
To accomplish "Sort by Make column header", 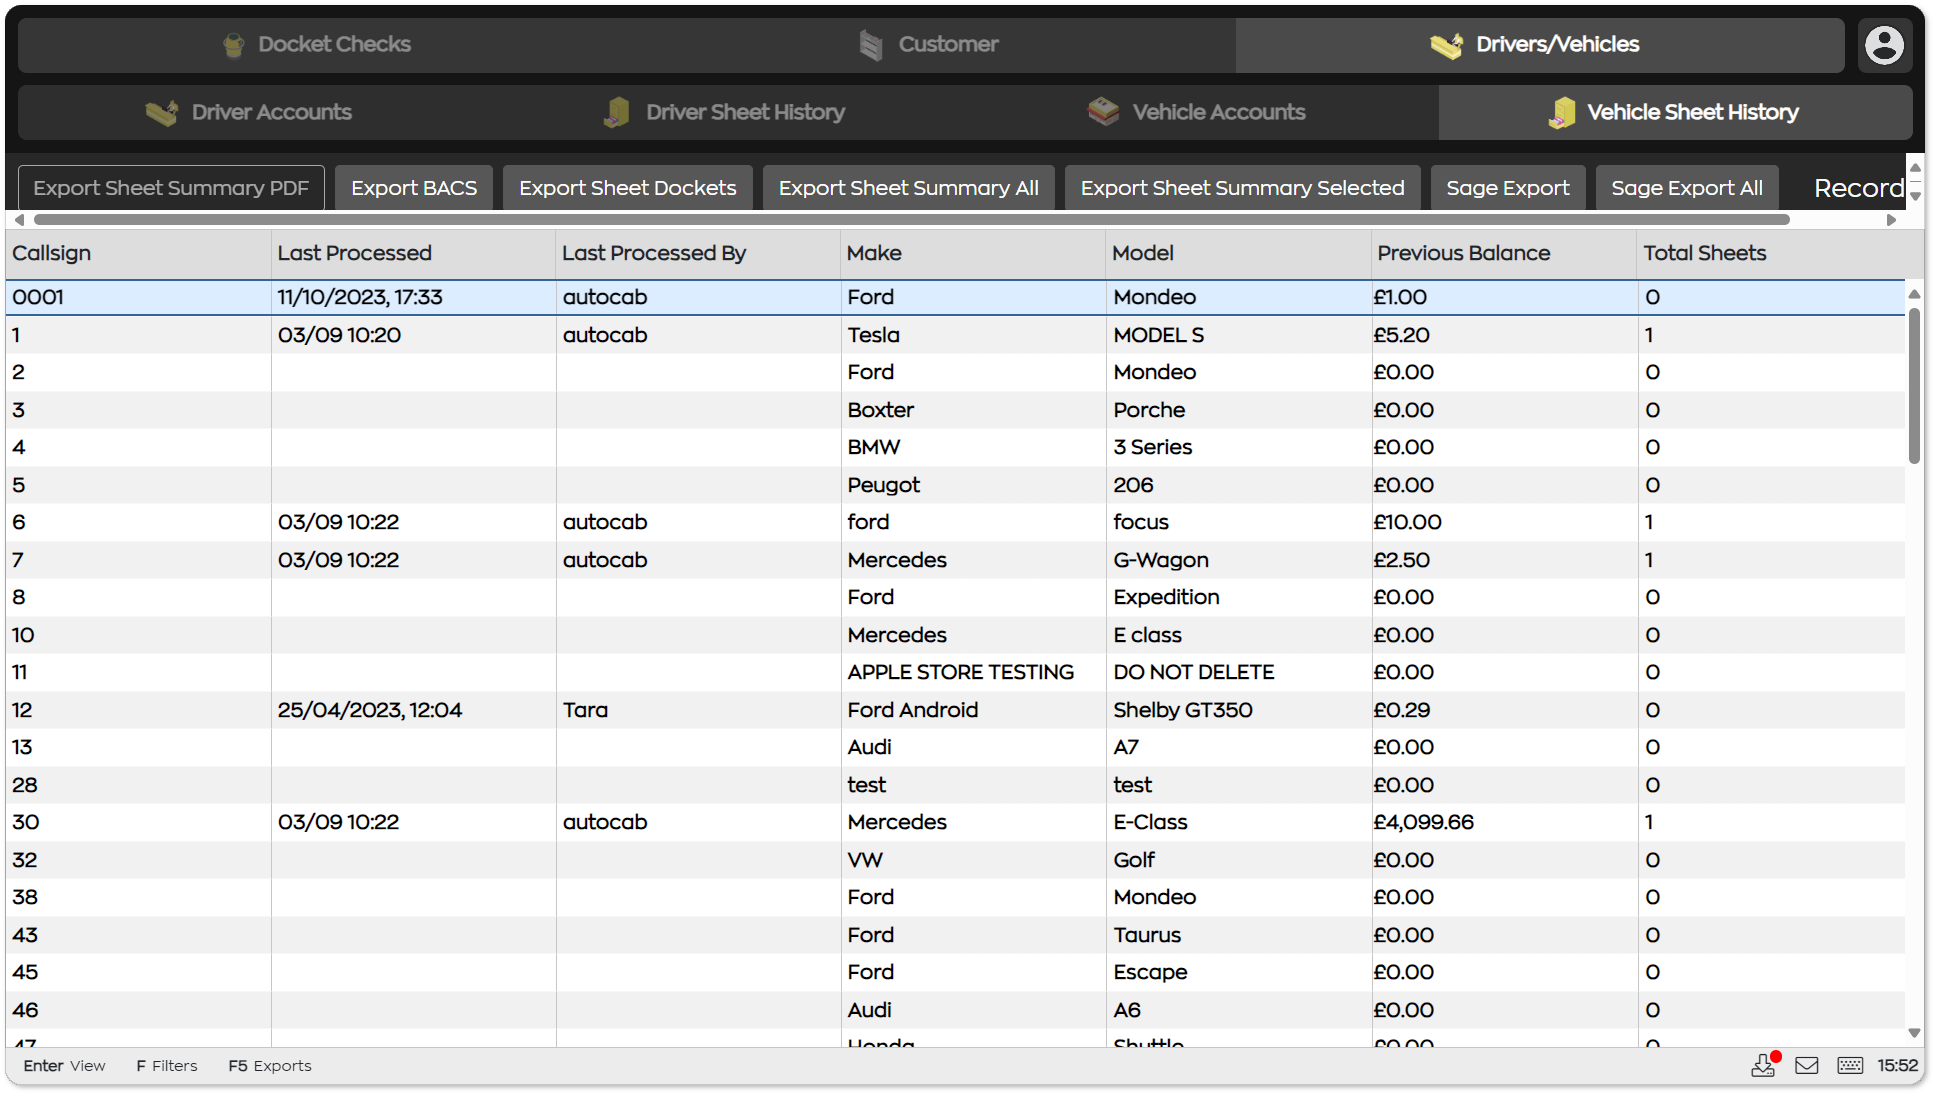I will [973, 254].
